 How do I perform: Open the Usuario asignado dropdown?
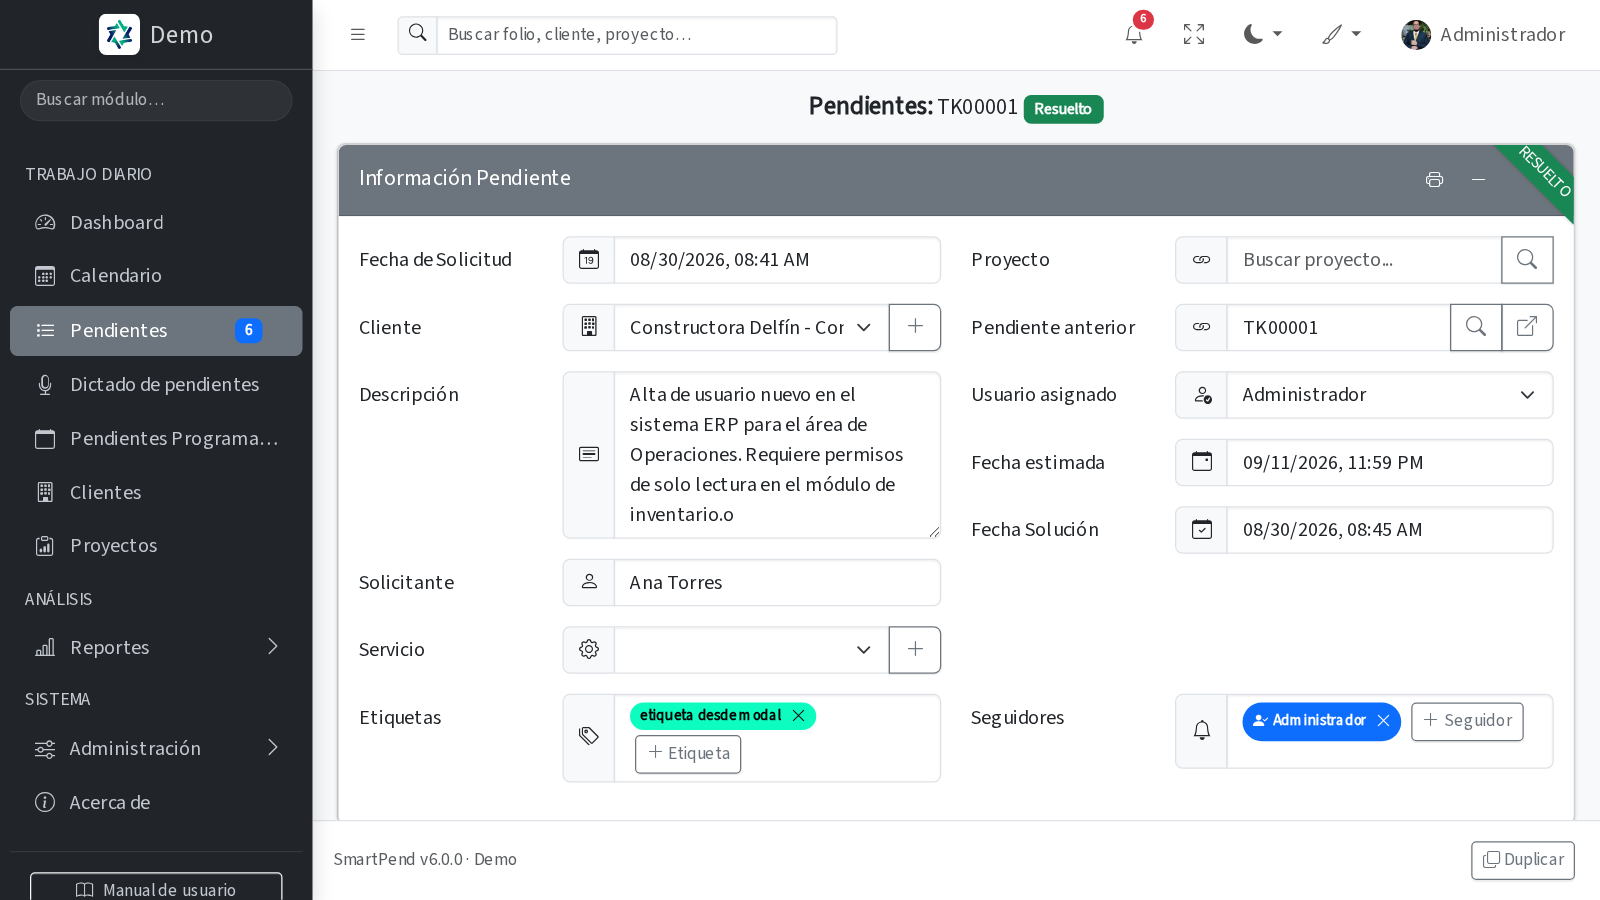(x=1389, y=395)
